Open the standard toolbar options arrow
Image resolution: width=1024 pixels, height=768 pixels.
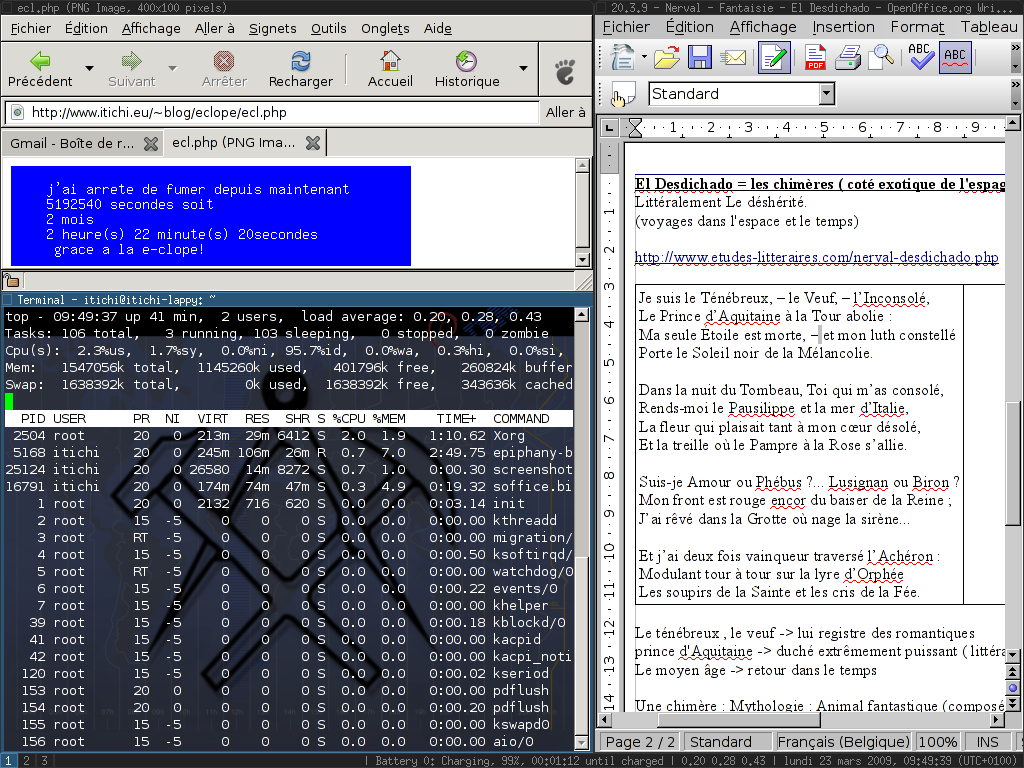[1015, 67]
